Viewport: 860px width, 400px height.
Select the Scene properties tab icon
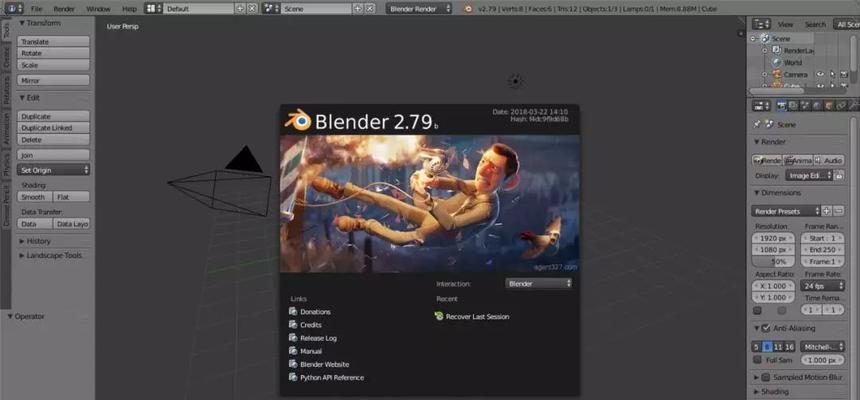pos(805,106)
